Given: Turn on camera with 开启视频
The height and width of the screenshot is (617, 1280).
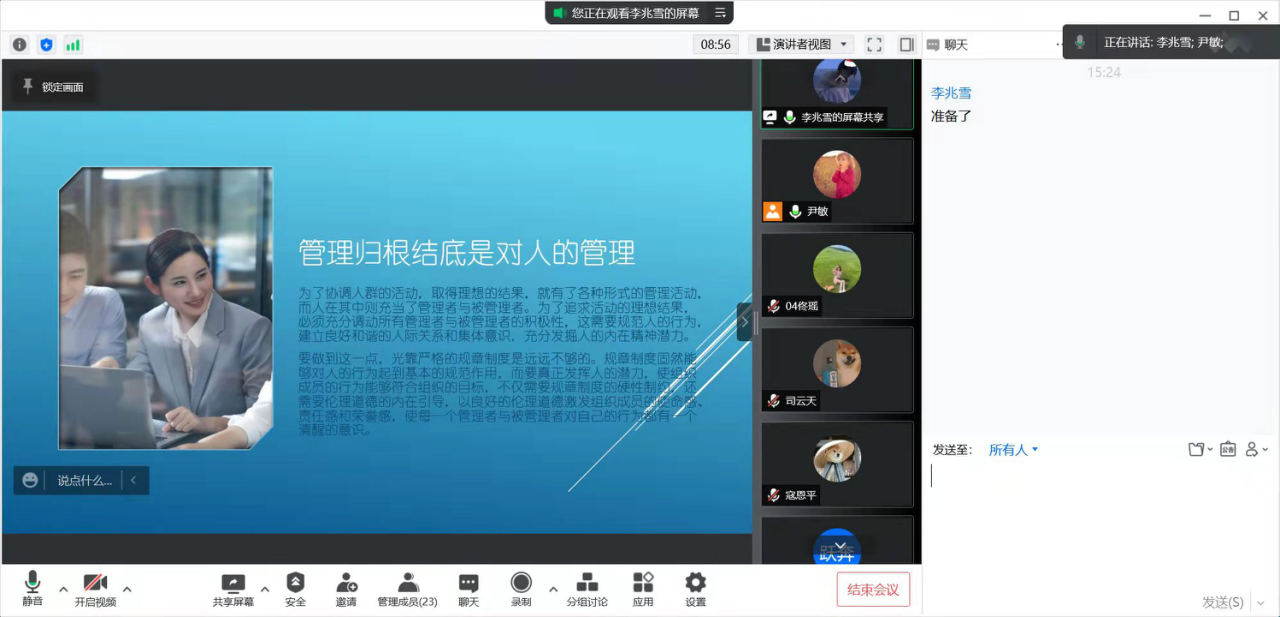Looking at the screenshot, I should [95, 589].
